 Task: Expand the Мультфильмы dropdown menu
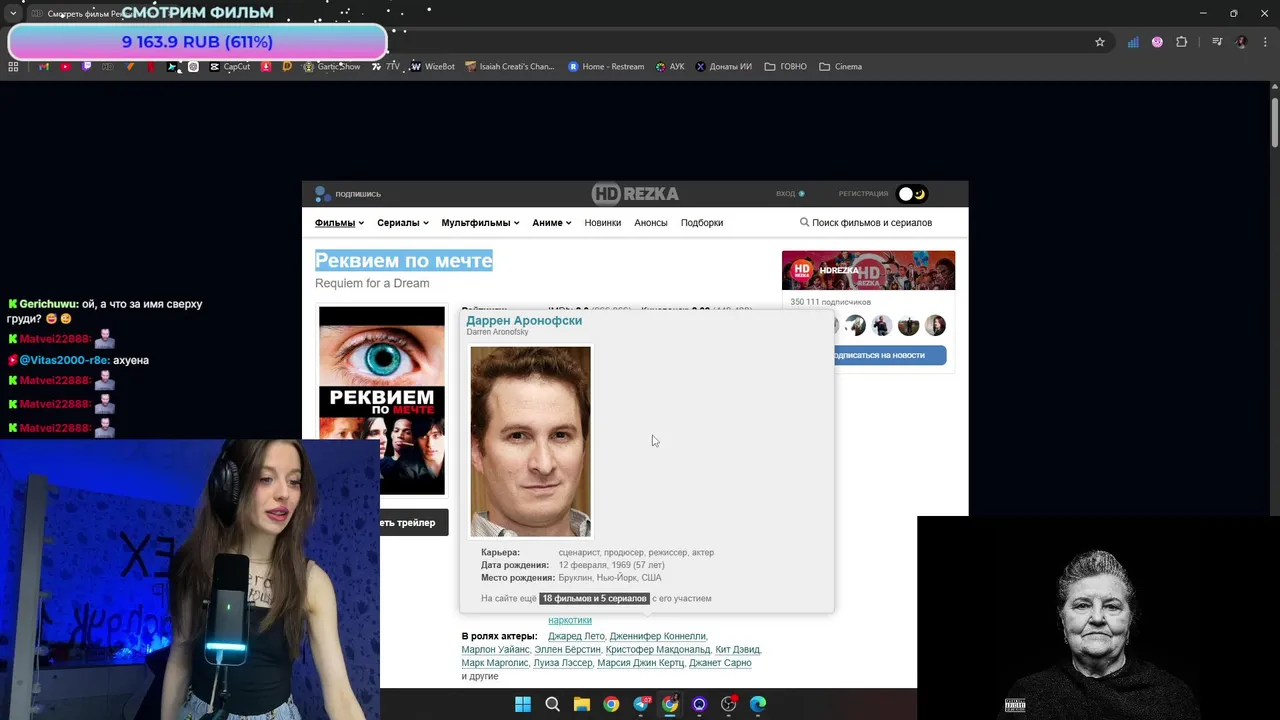click(x=480, y=223)
